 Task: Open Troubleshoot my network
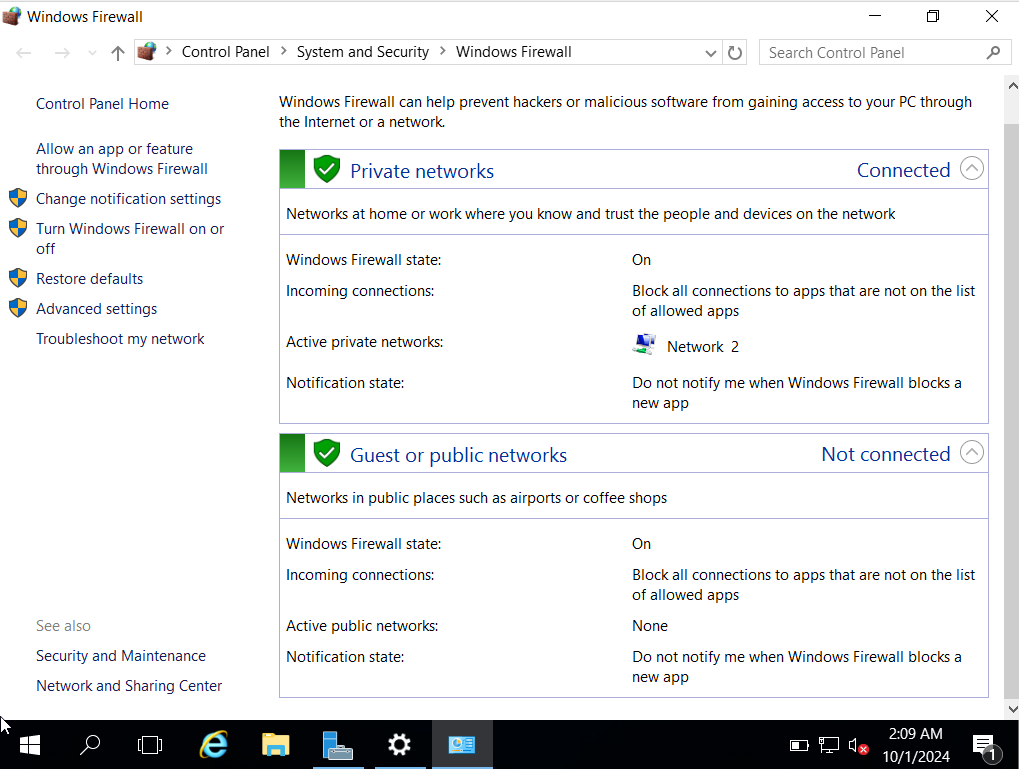(x=120, y=339)
